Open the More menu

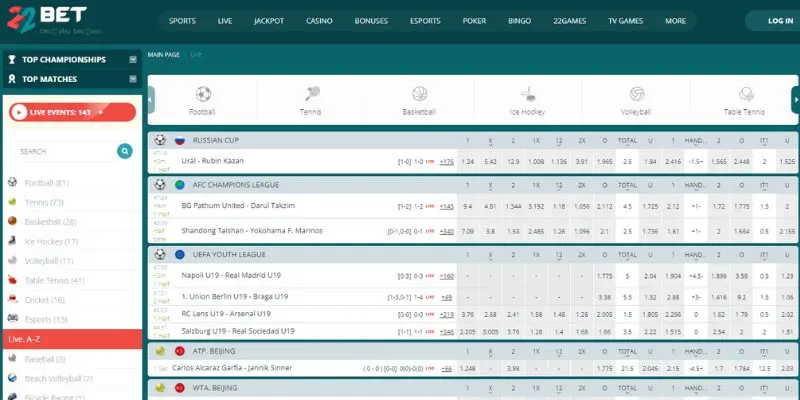click(x=676, y=21)
